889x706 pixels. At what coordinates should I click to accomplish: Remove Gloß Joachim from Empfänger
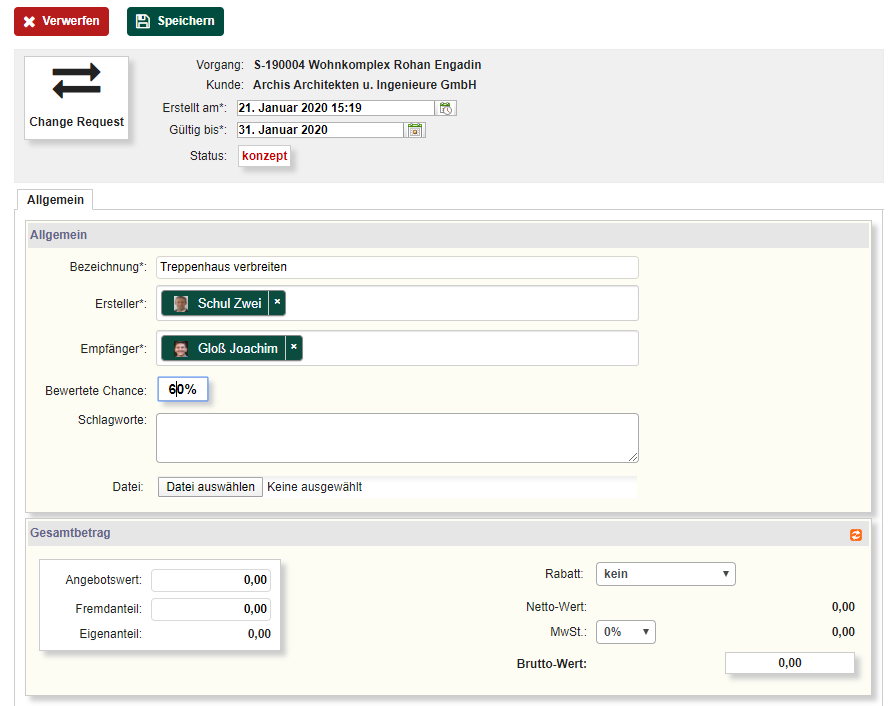click(x=294, y=348)
